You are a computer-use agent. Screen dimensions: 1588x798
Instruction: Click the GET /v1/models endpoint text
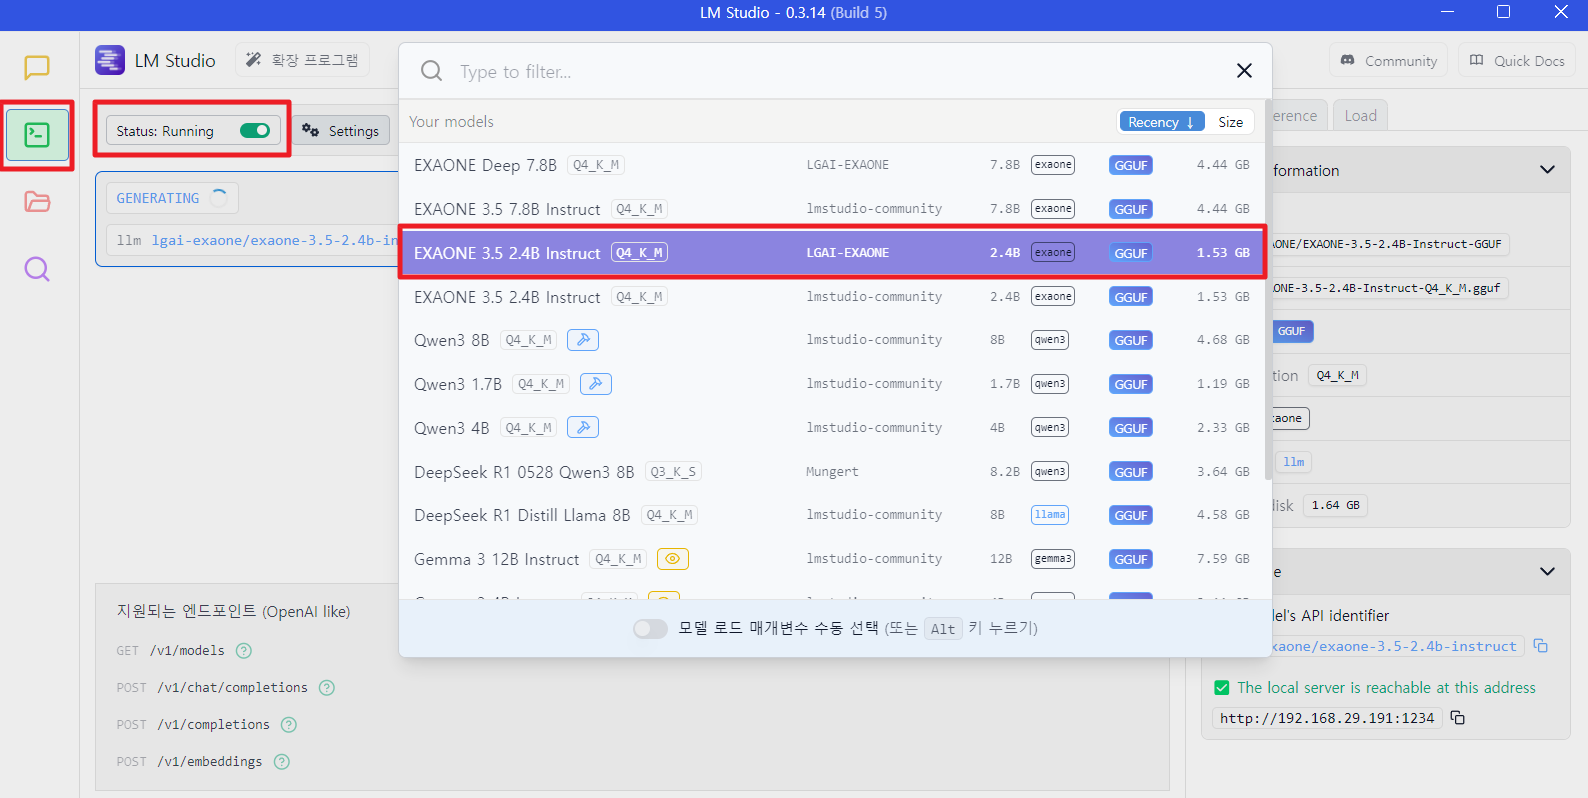pyautogui.click(x=170, y=651)
